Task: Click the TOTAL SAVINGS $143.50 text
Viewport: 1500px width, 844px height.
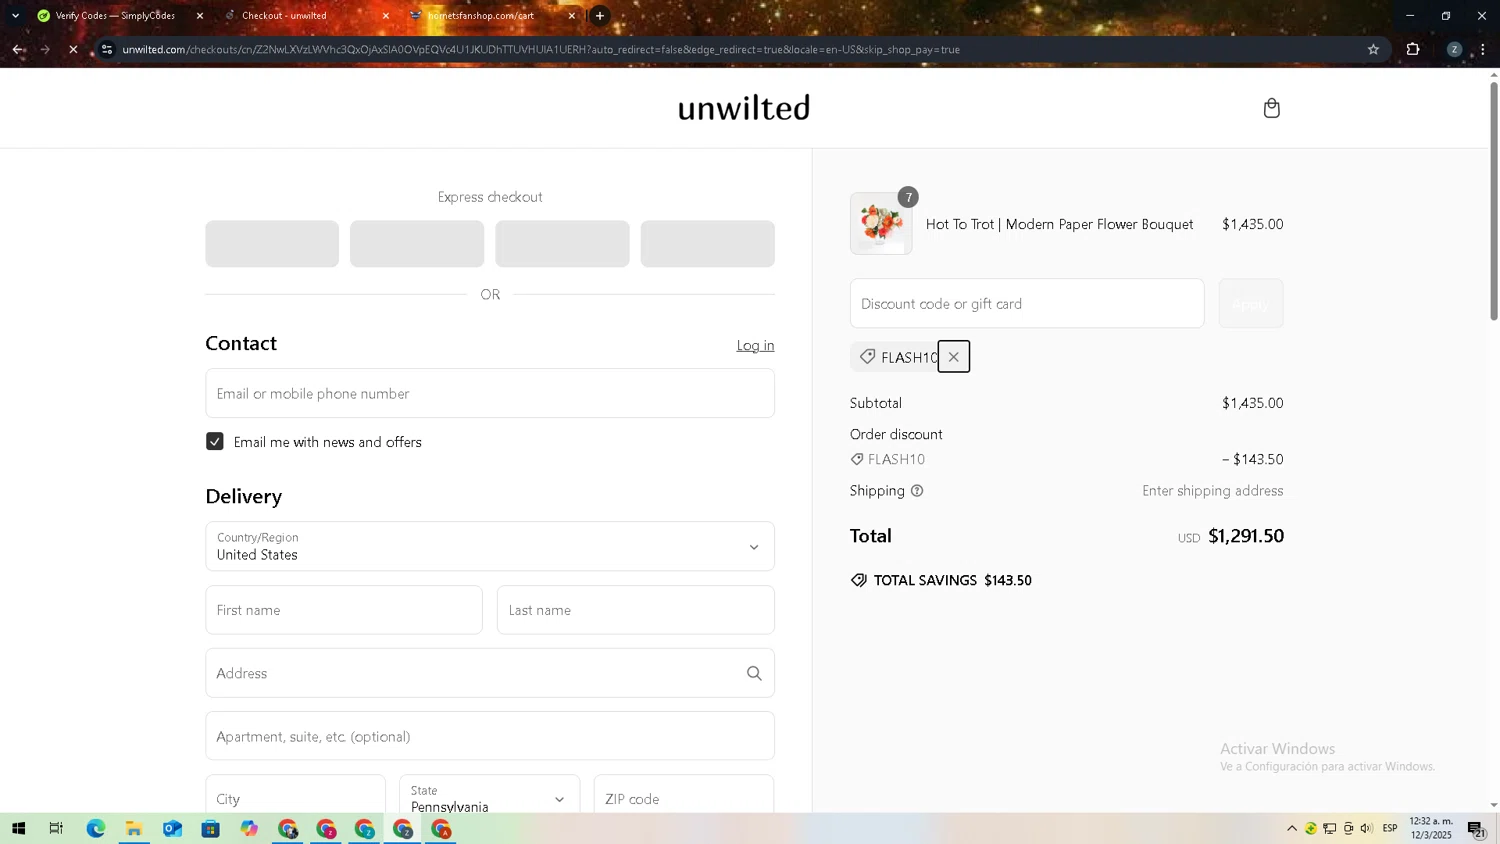Action: point(953,581)
